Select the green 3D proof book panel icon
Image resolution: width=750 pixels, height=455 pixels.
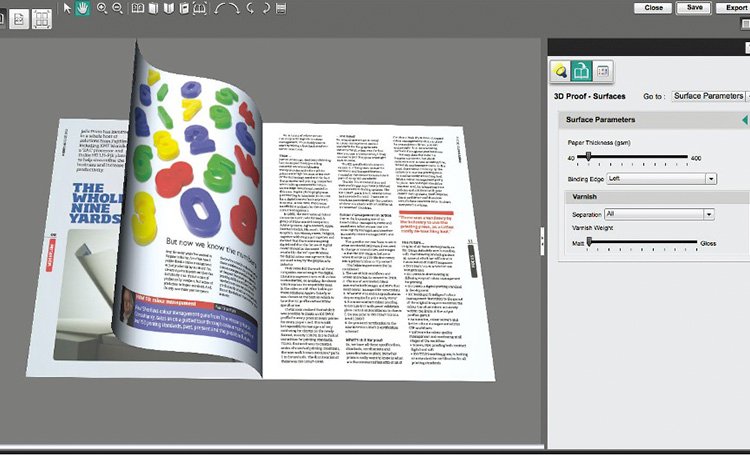582,70
